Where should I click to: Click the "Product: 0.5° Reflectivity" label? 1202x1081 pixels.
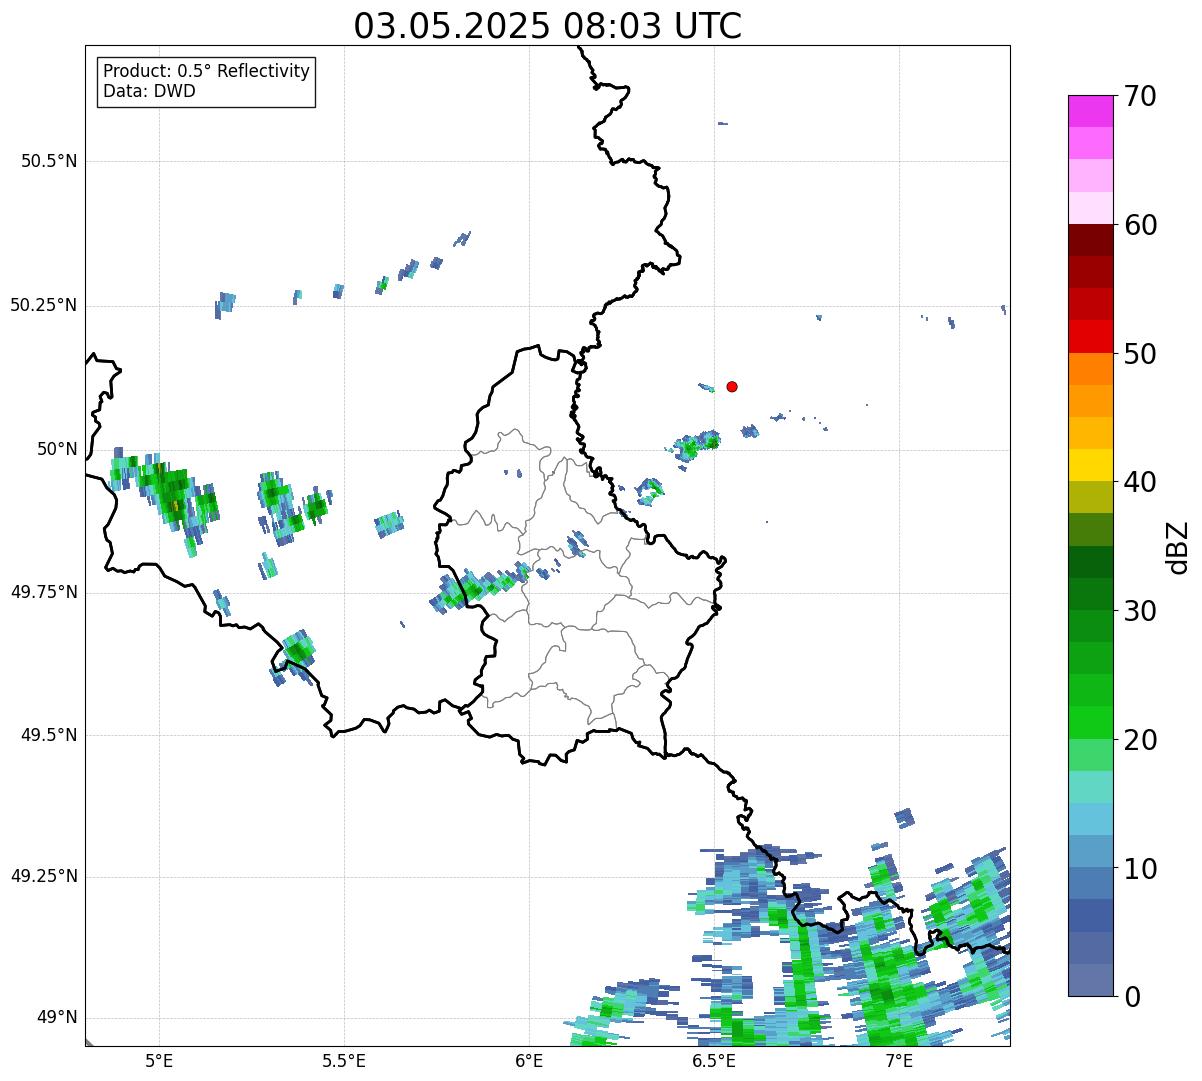(x=206, y=72)
